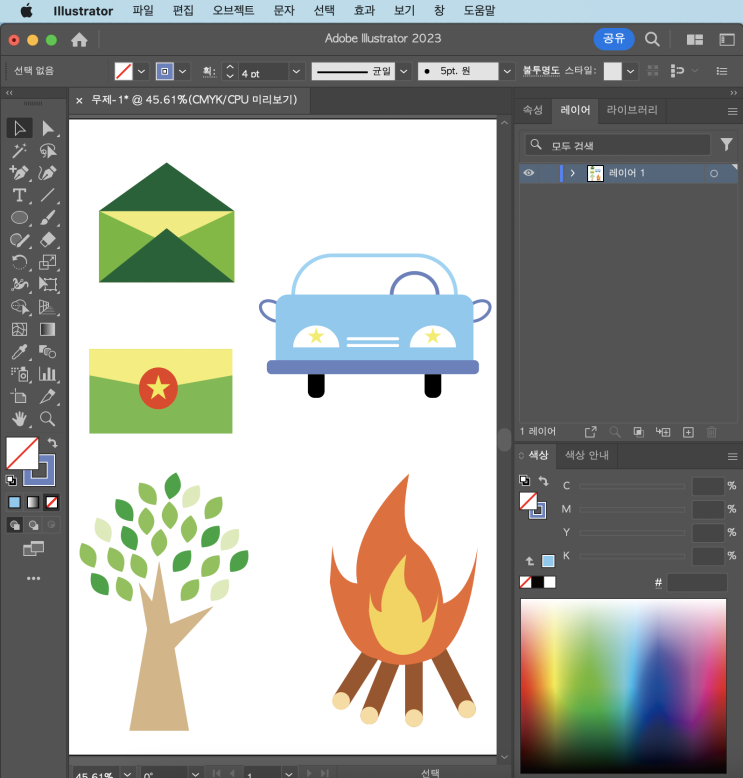Pick a color from the spectrum bar
This screenshot has width=743, height=778.
622,680
